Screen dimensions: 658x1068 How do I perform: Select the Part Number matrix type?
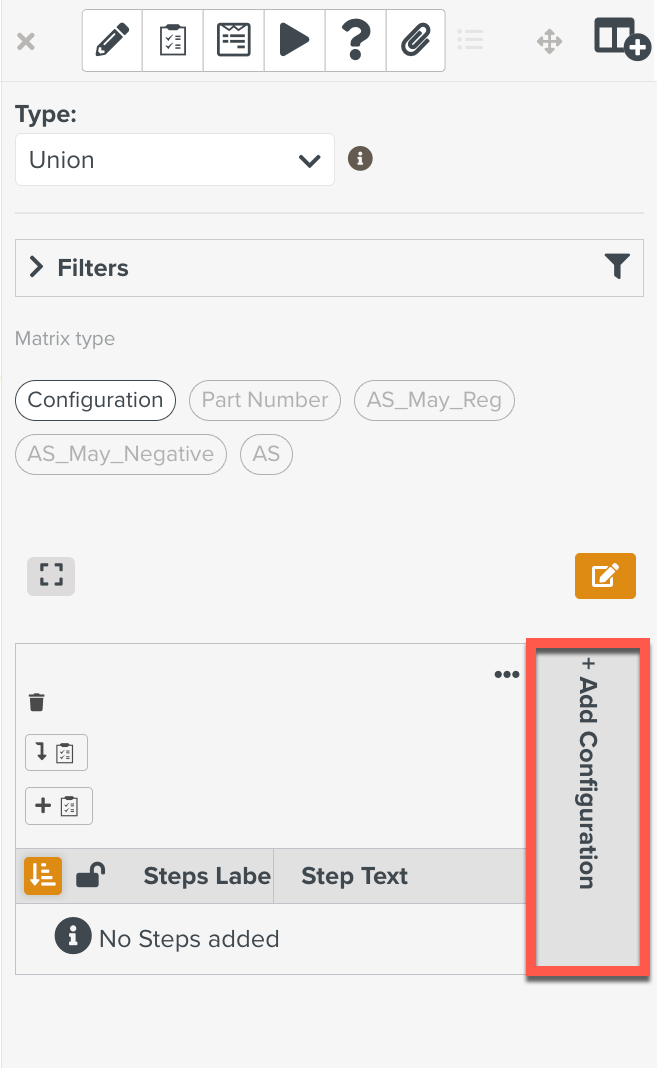pyautogui.click(x=264, y=400)
